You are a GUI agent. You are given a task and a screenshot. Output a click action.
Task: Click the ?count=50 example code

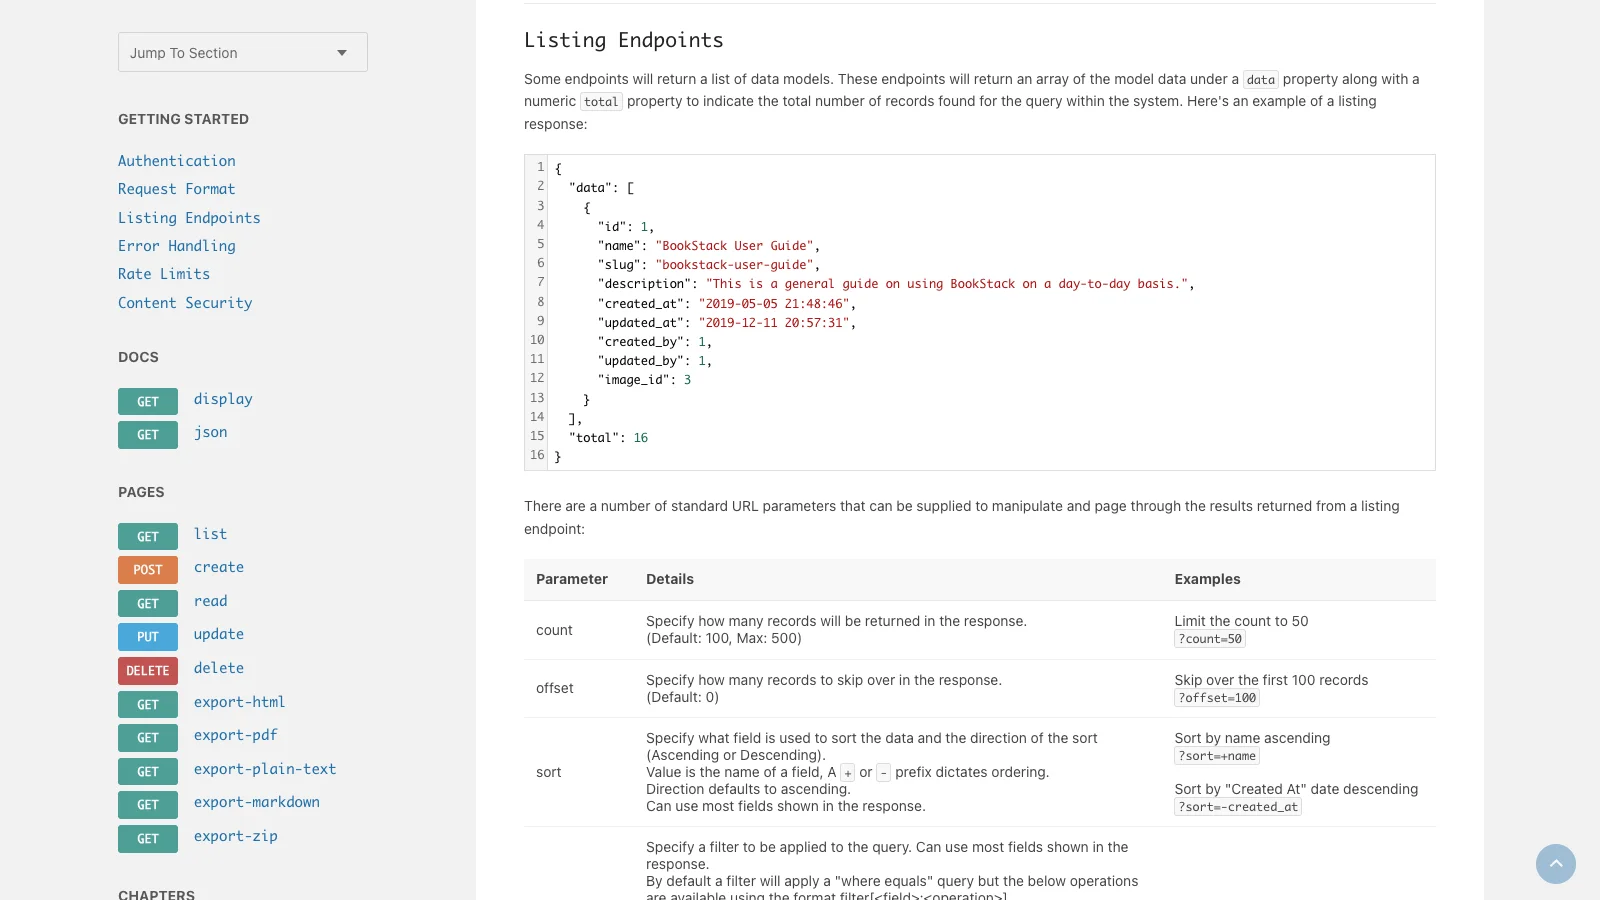pyautogui.click(x=1210, y=639)
